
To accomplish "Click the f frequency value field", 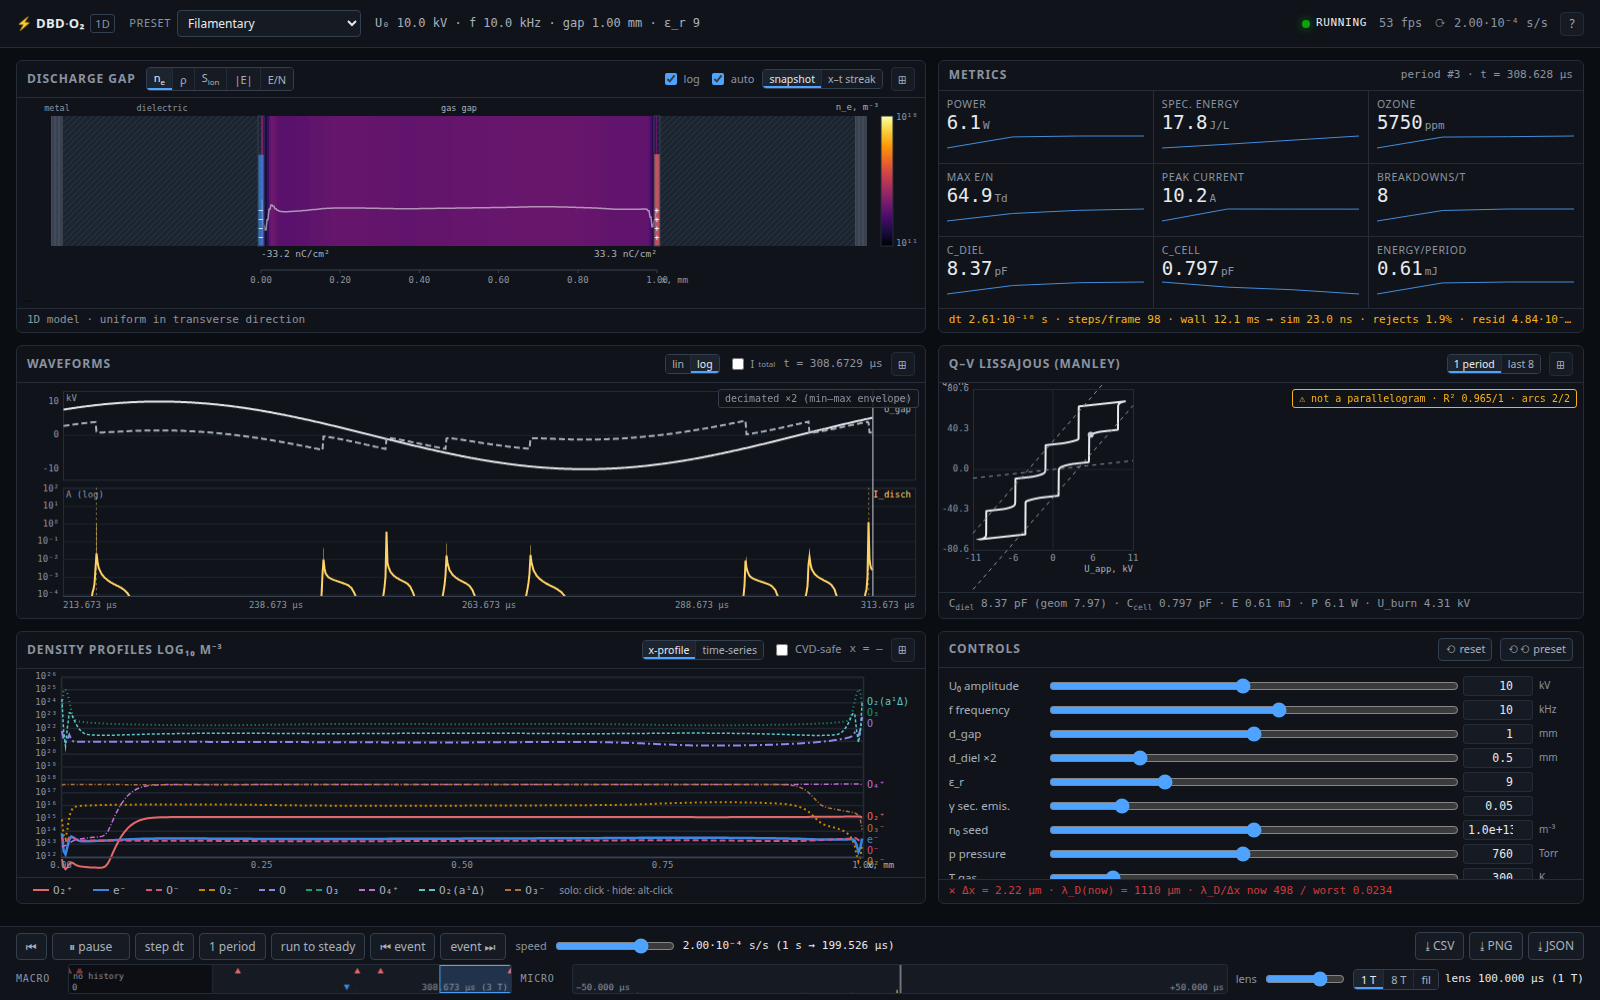I will [1497, 710].
